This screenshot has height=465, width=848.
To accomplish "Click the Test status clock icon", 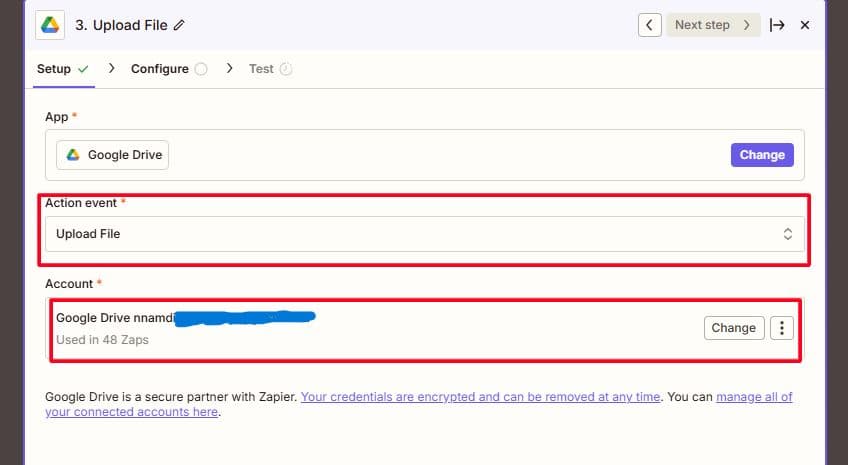I will point(286,69).
